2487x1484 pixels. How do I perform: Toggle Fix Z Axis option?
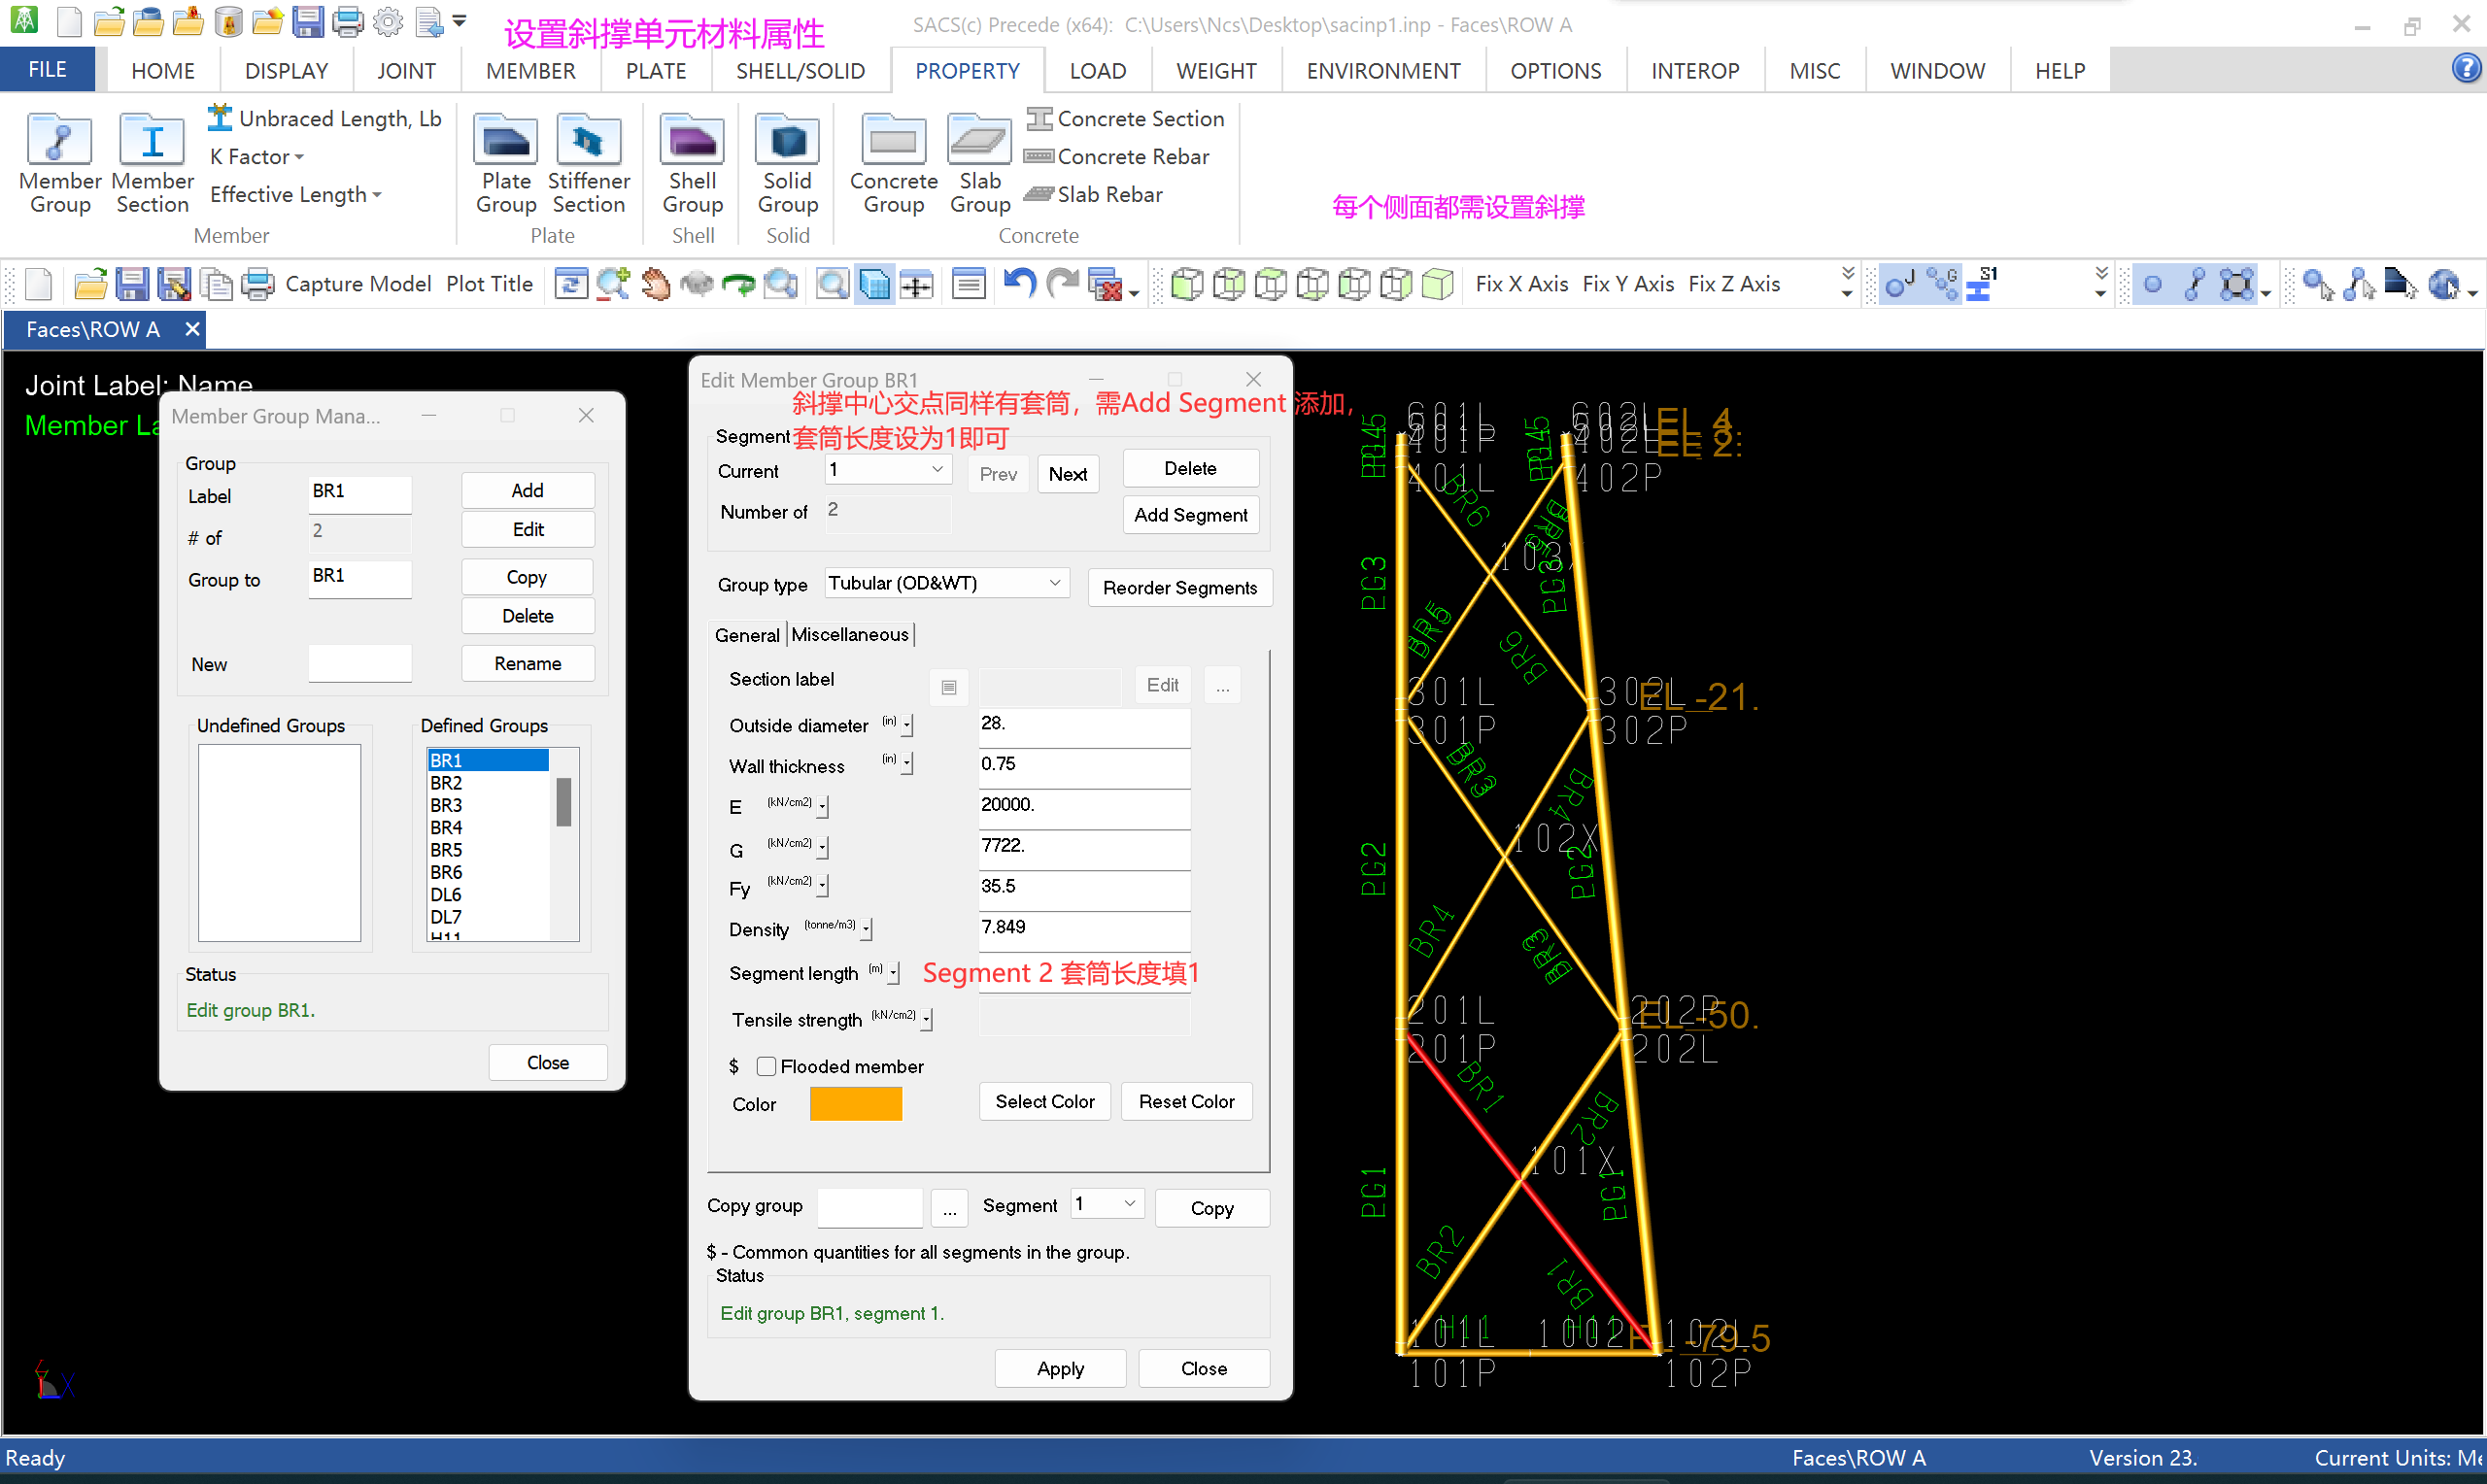point(1733,284)
